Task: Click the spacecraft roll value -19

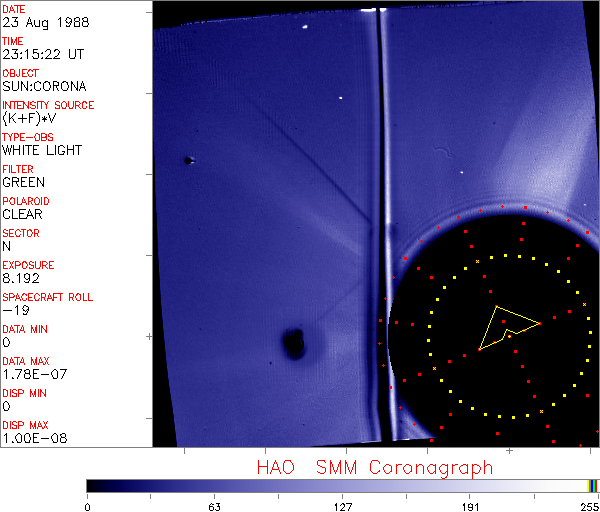Action: point(14,310)
